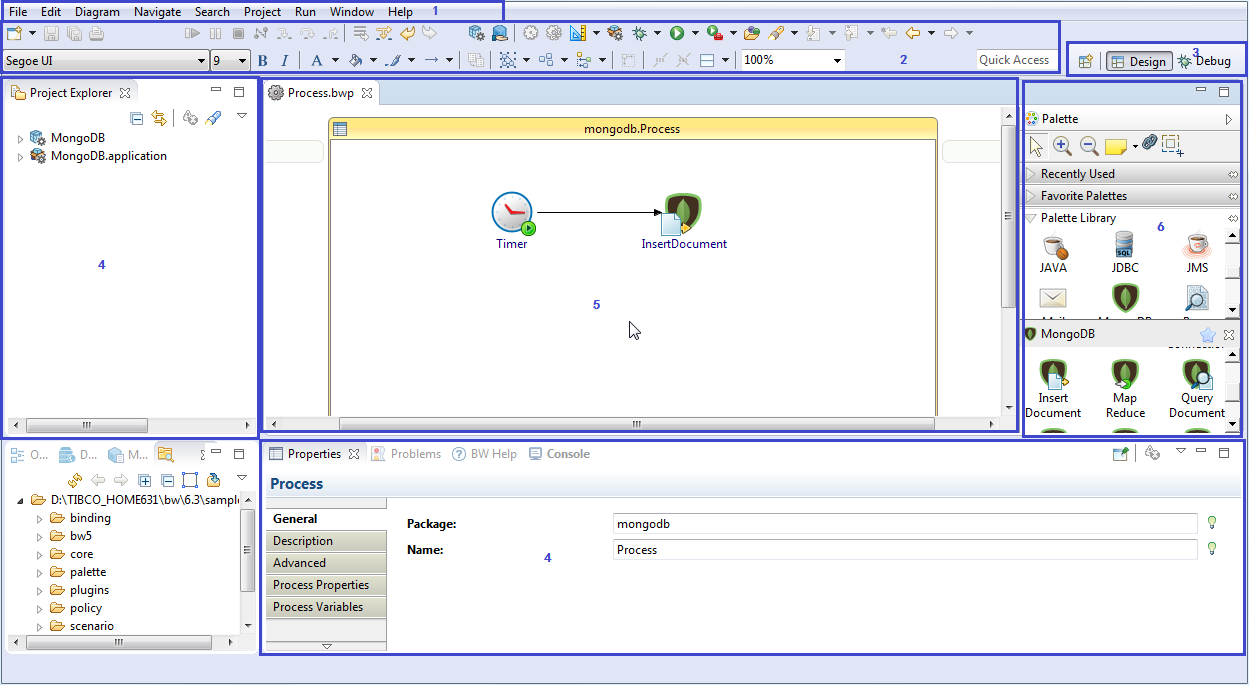1249x685 pixels.
Task: Click in the Package name text field
Action: 904,524
